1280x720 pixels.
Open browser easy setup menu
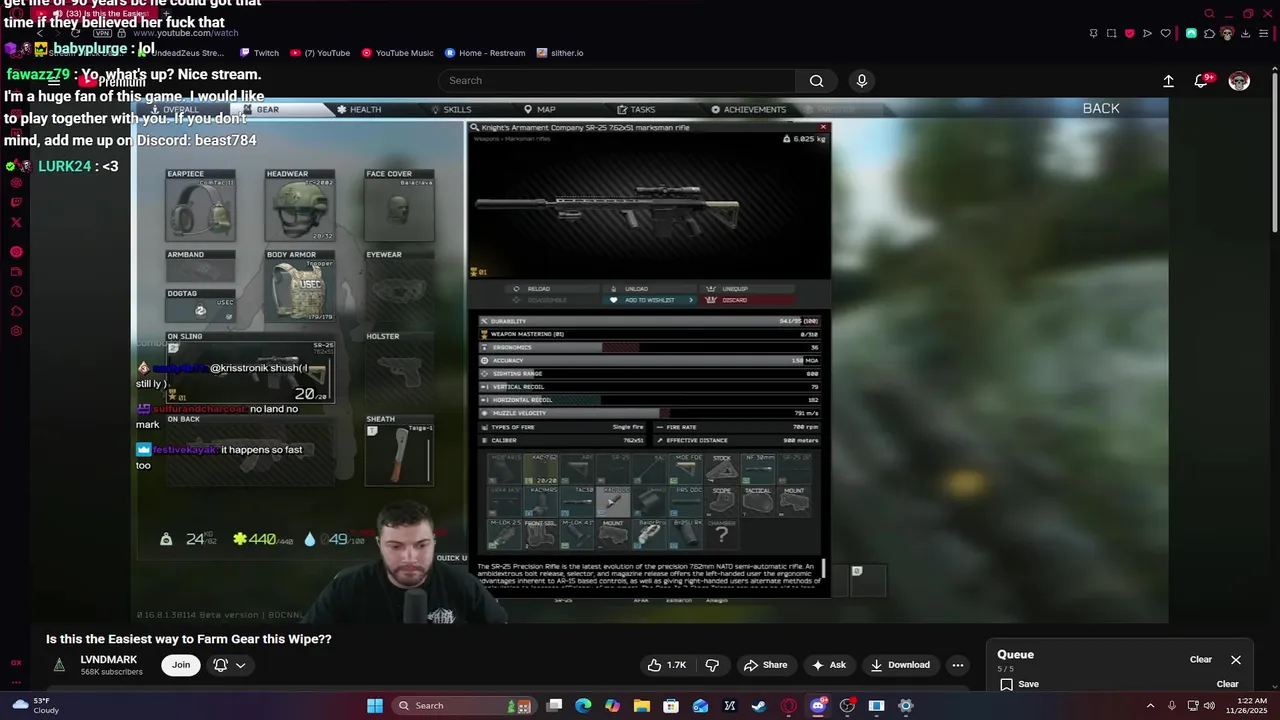pyautogui.click(x=1264, y=33)
